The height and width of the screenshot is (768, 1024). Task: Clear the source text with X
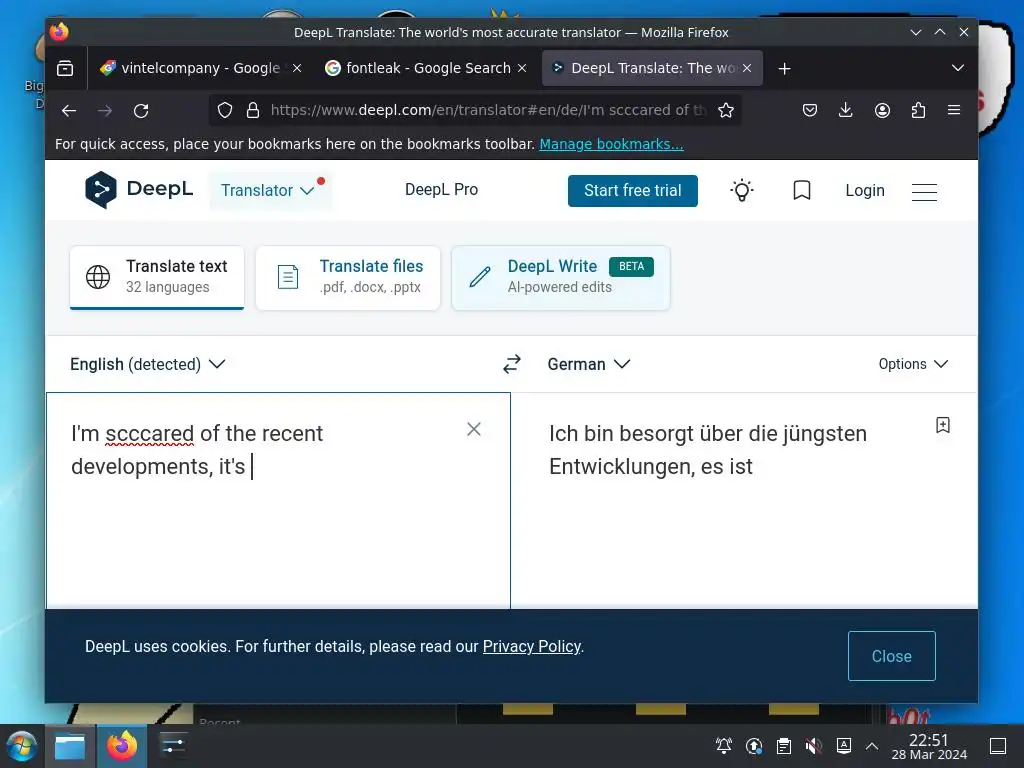[474, 429]
